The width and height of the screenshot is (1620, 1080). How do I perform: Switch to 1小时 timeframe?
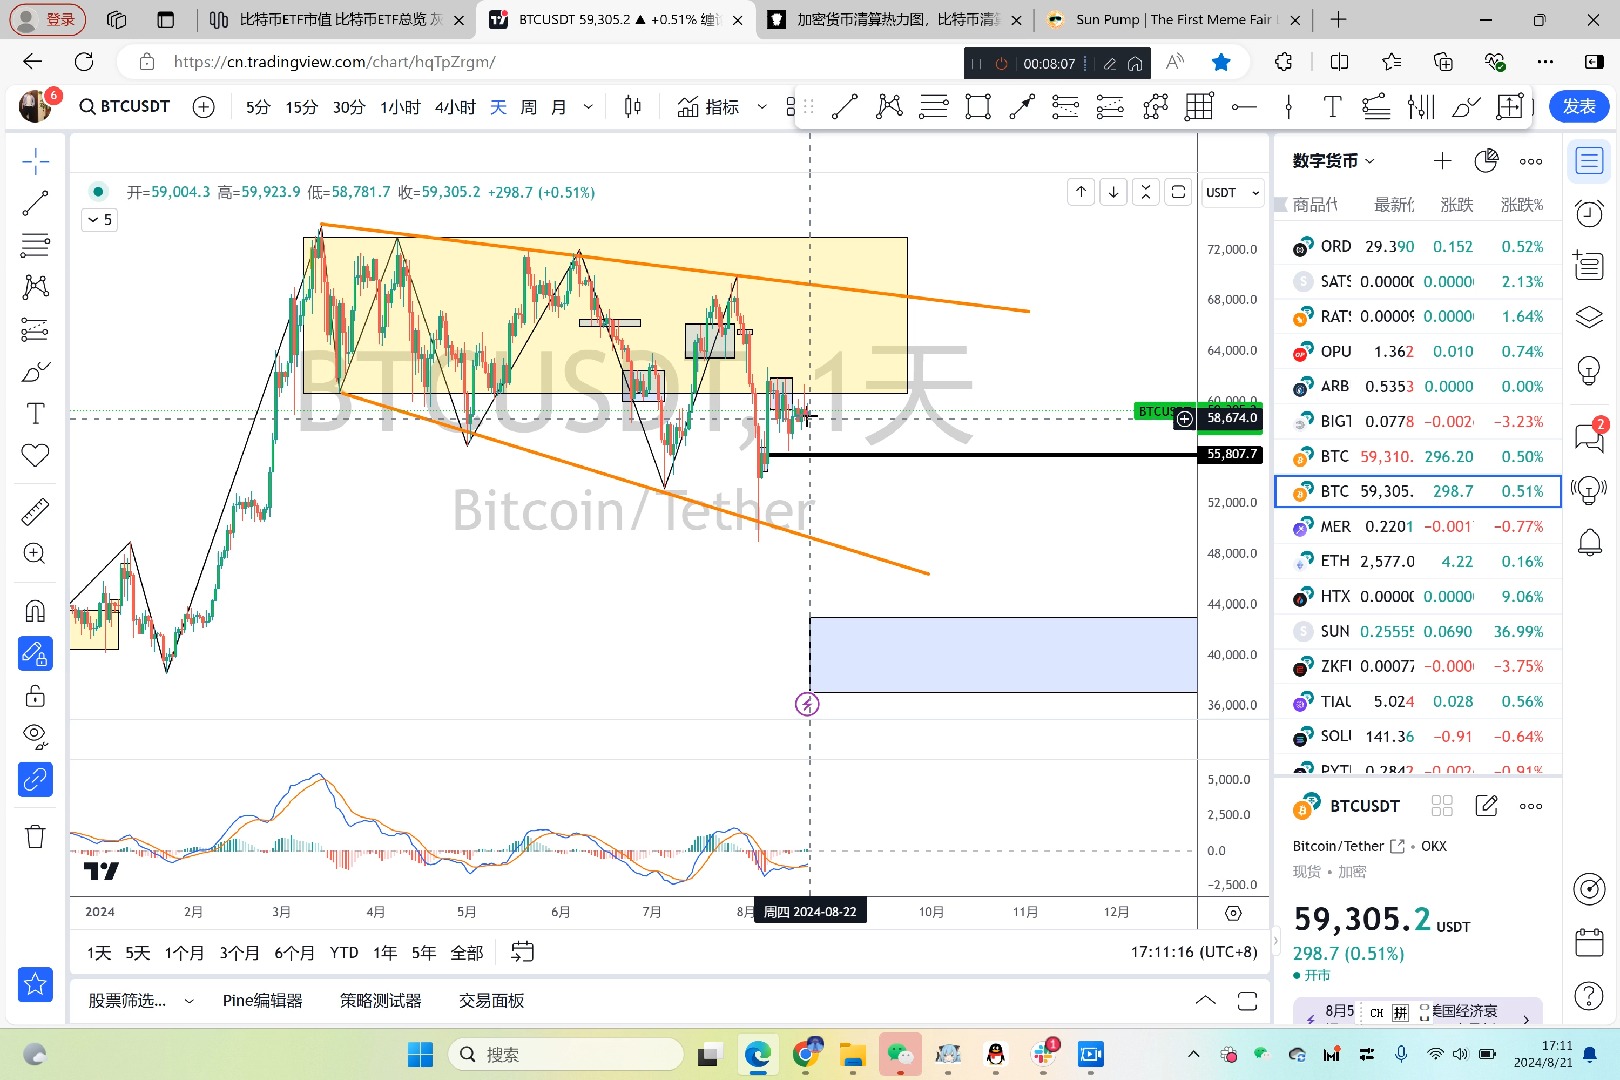[x=400, y=107]
